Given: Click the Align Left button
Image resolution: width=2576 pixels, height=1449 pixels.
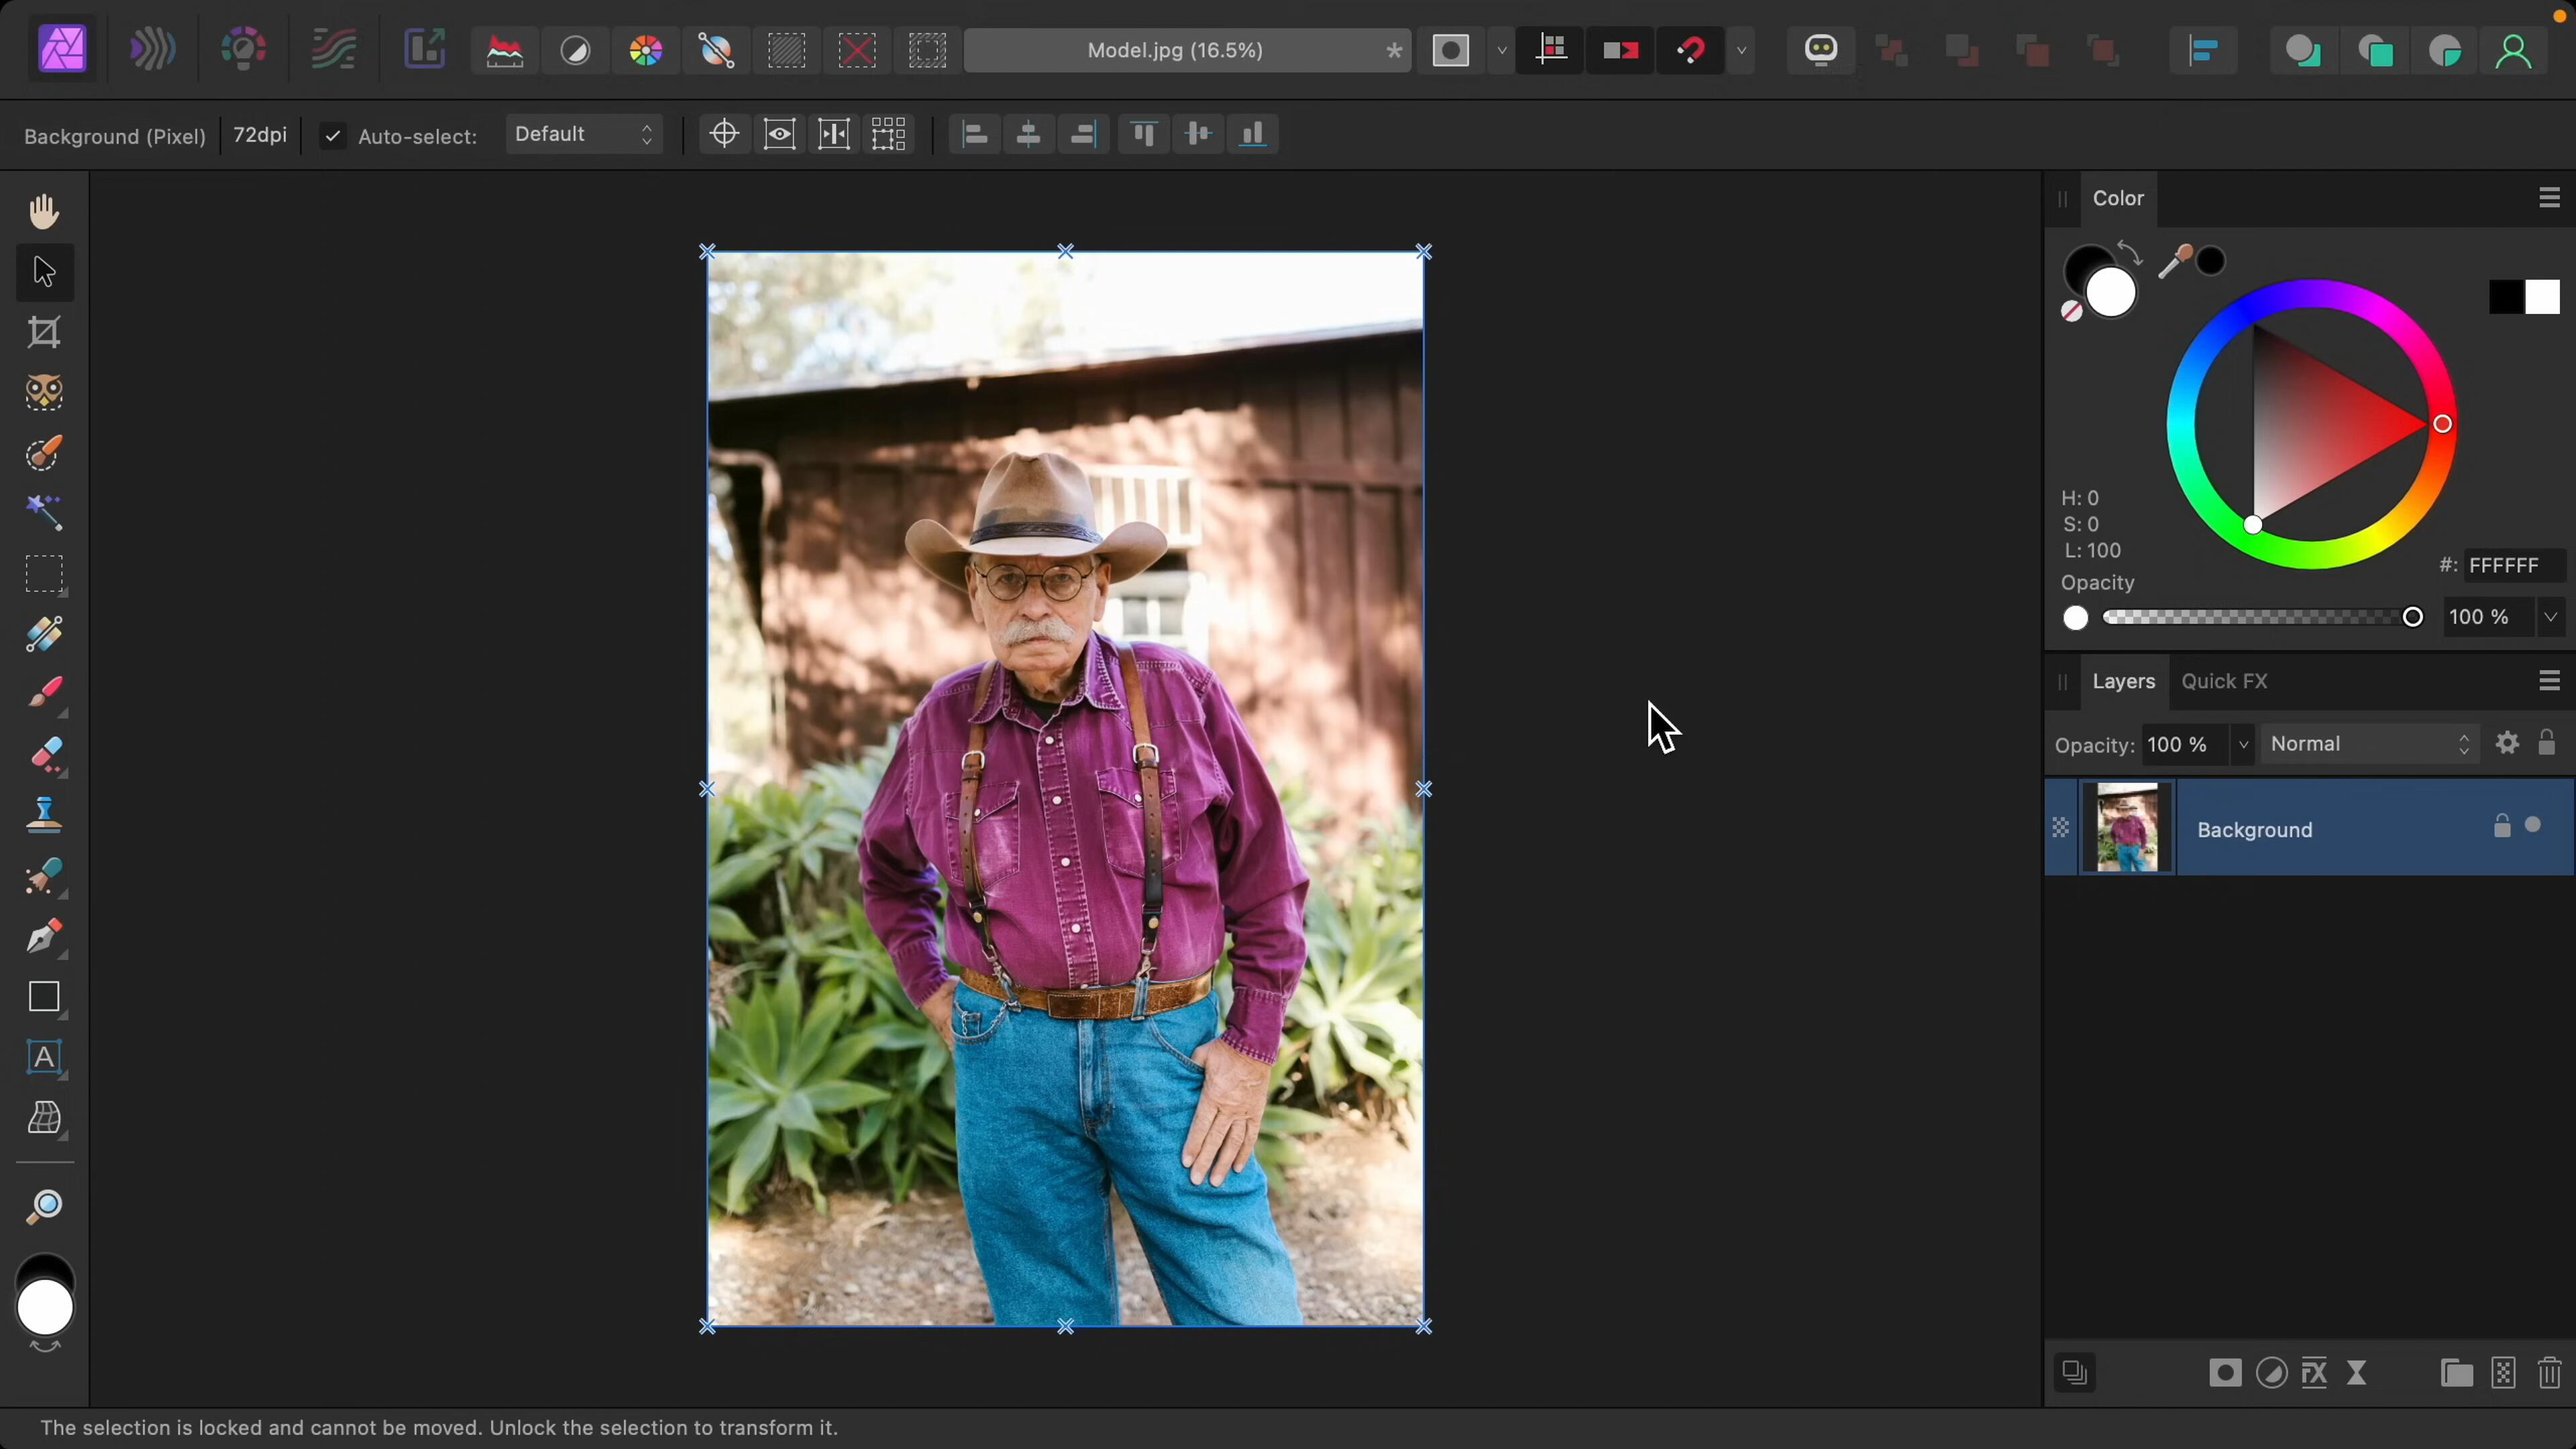Looking at the screenshot, I should [x=975, y=135].
